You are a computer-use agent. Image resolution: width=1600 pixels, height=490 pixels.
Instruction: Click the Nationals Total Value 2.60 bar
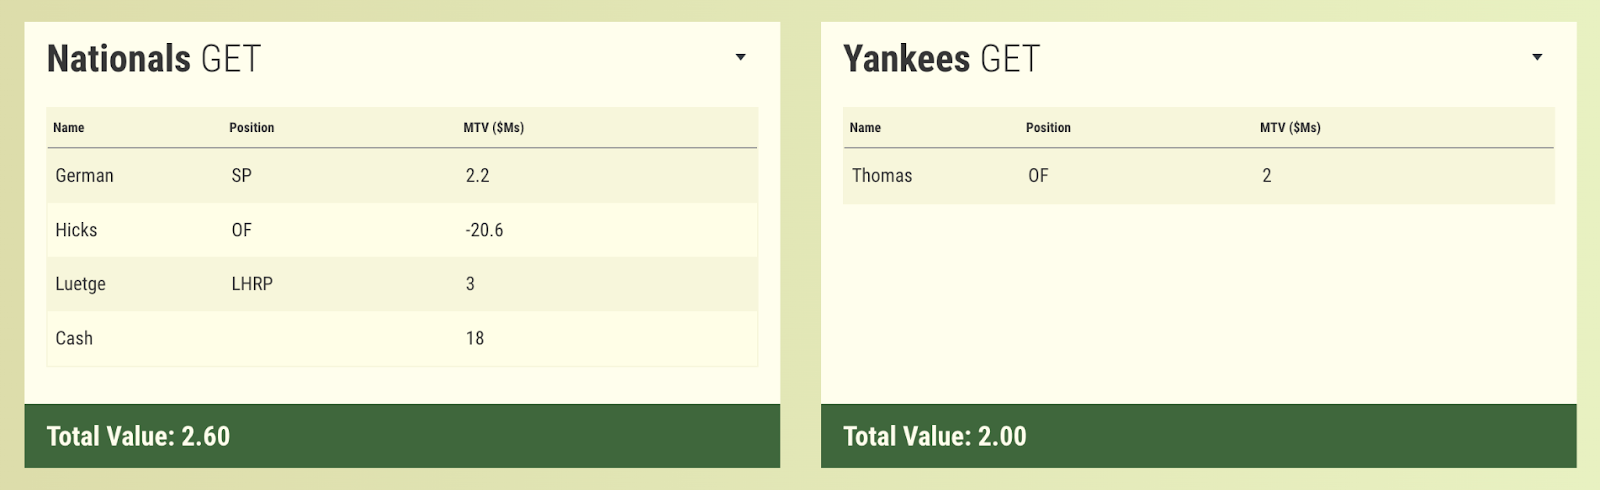402,436
